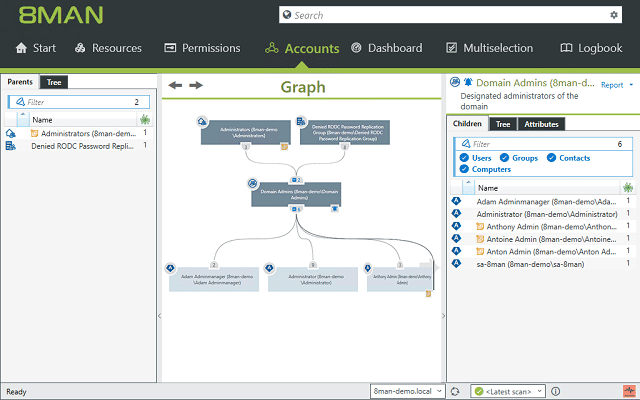This screenshot has width=640, height=400.
Task: Click user icon on Adam Adminmanager node
Action: [x=170, y=268]
